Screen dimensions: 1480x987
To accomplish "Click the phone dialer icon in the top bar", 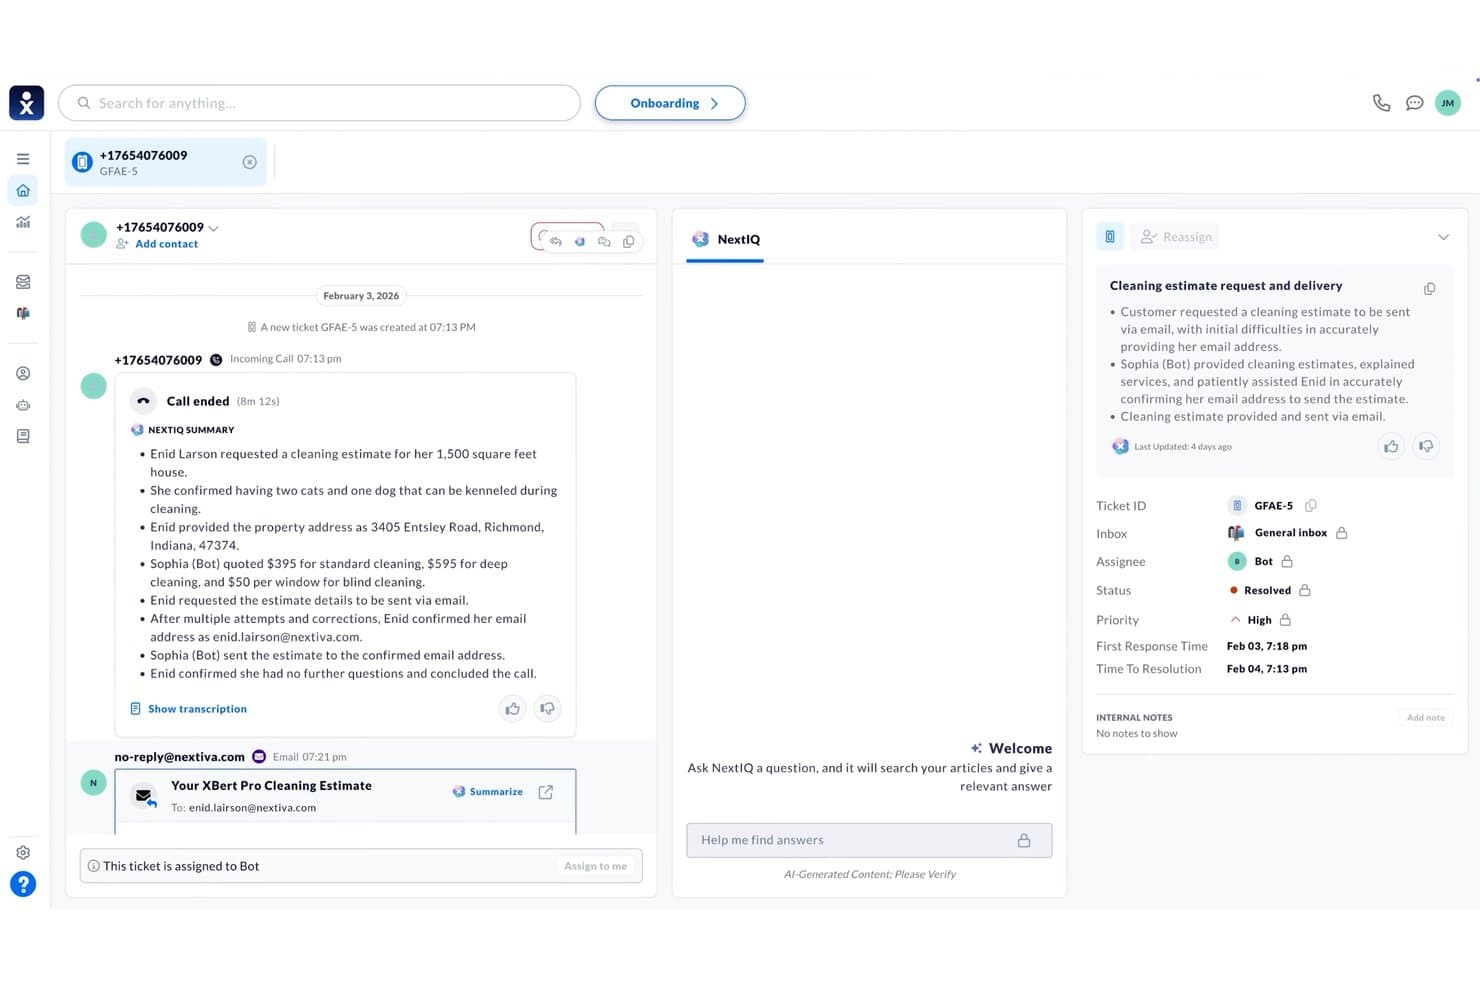I will [1381, 103].
